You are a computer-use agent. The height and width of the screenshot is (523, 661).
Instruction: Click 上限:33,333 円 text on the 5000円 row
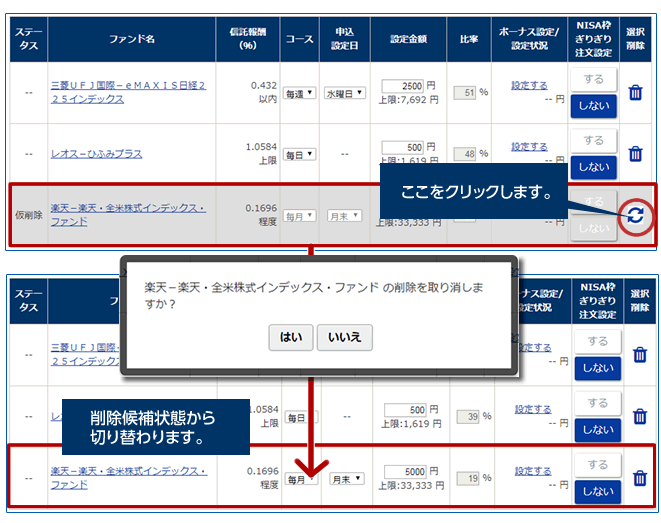pos(411,485)
